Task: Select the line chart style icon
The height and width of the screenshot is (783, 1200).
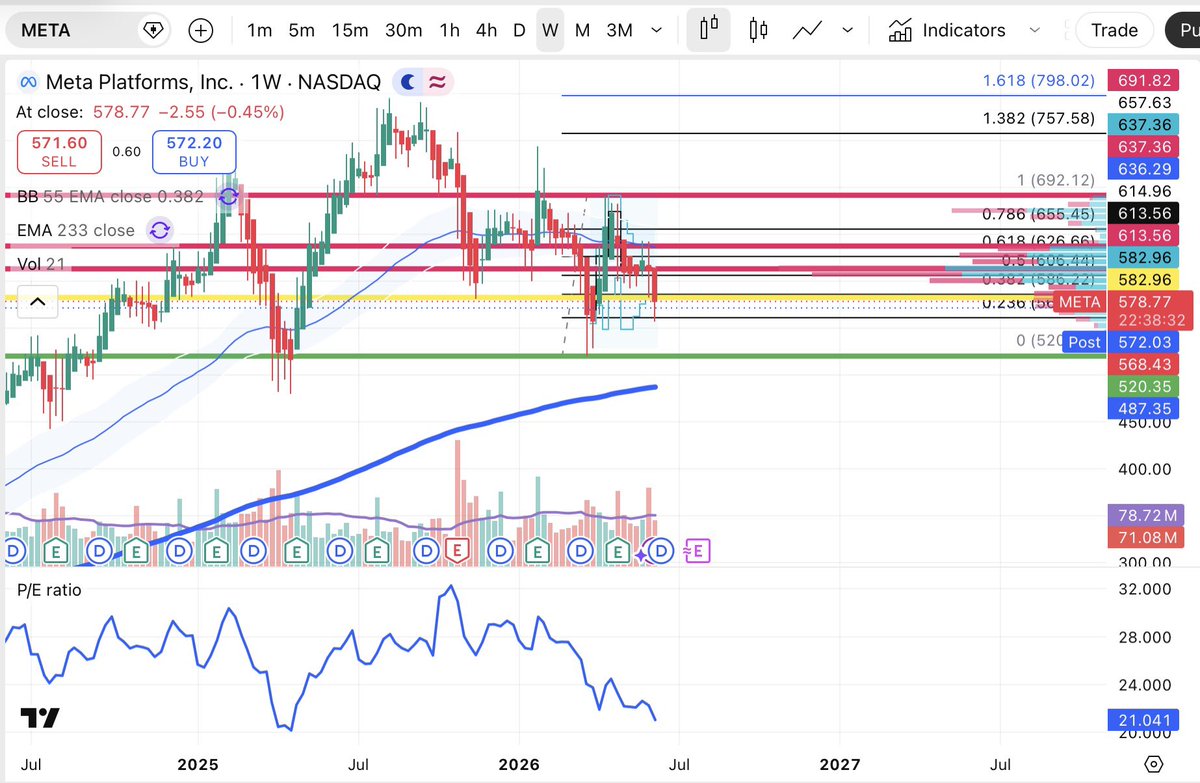Action: 806,30
